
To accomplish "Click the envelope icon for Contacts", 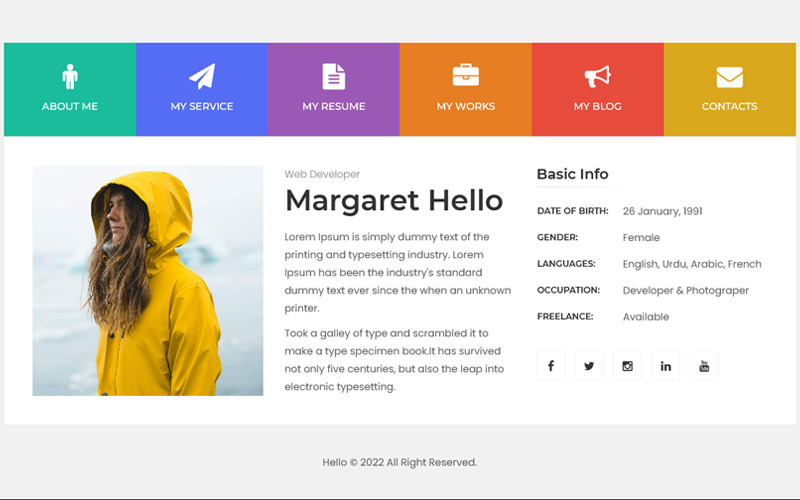I will [730, 77].
